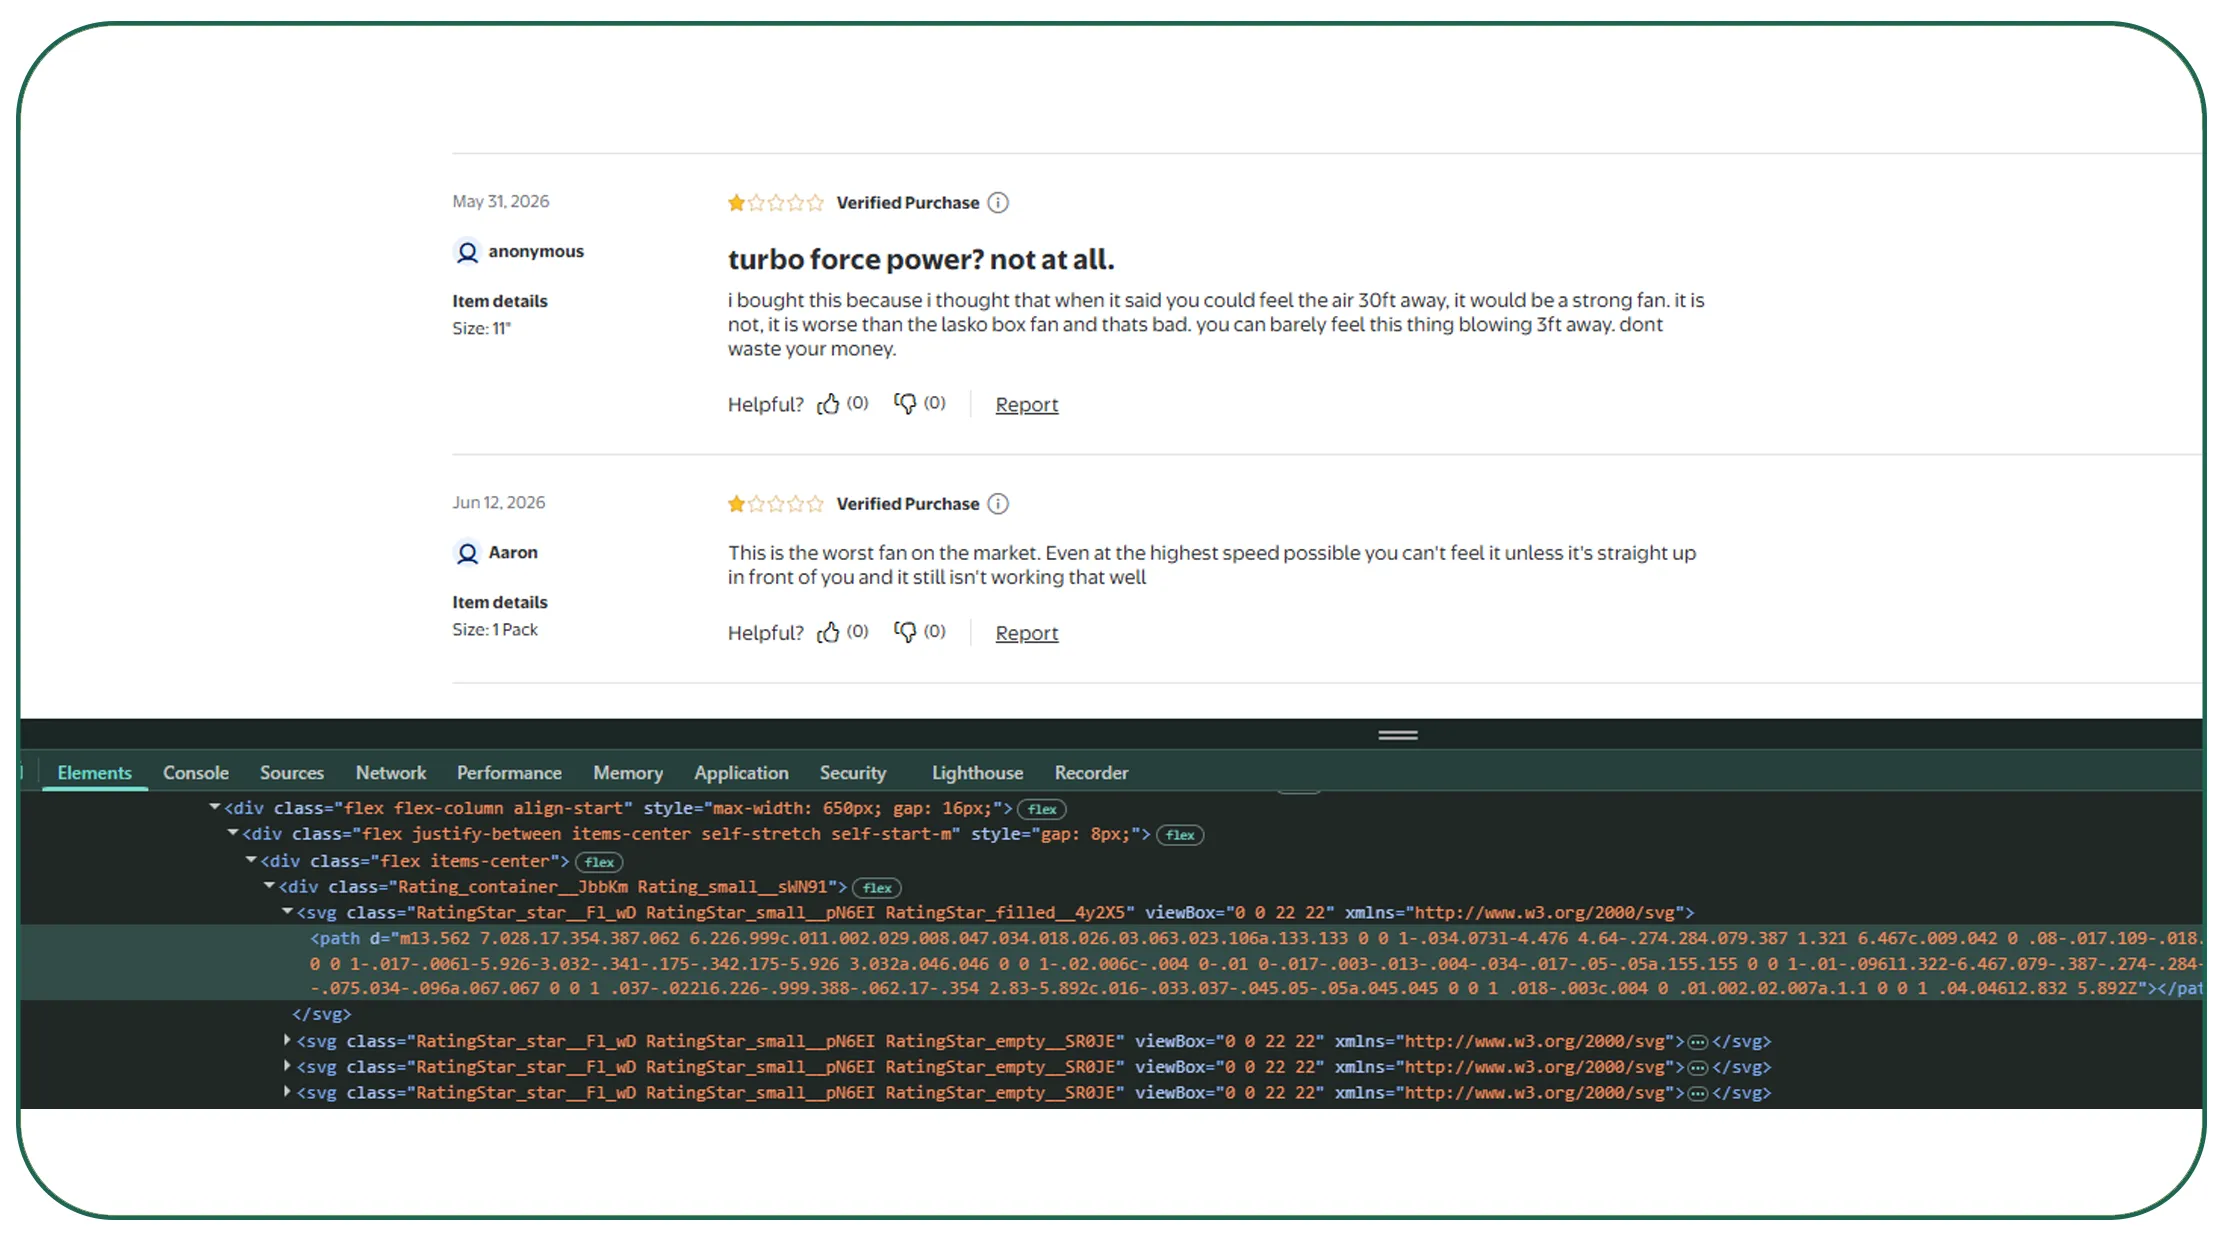Click the flex badge next to Rating_container div
2223x1240 pixels.
[877, 888]
